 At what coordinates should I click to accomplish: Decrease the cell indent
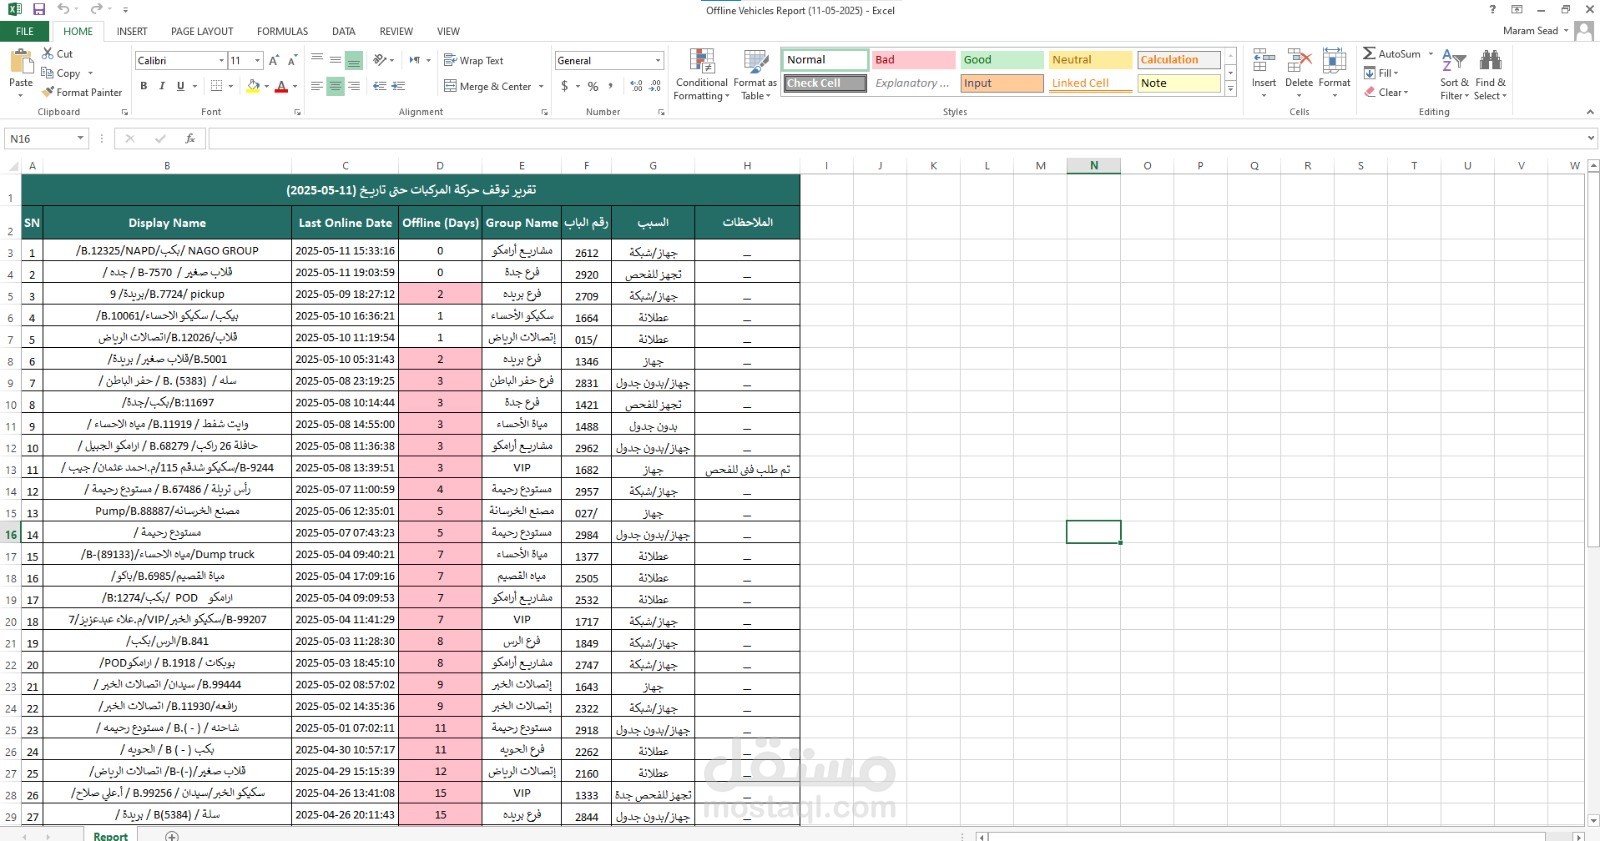click(x=379, y=86)
